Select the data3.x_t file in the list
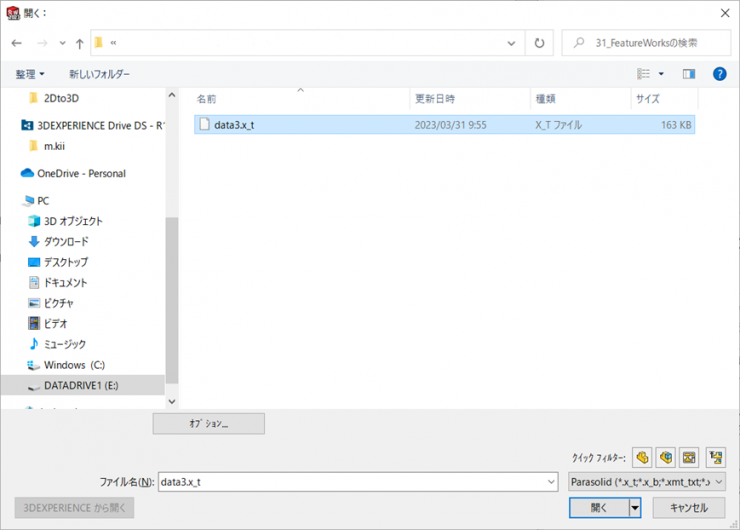The height and width of the screenshot is (530, 740). pos(234,125)
